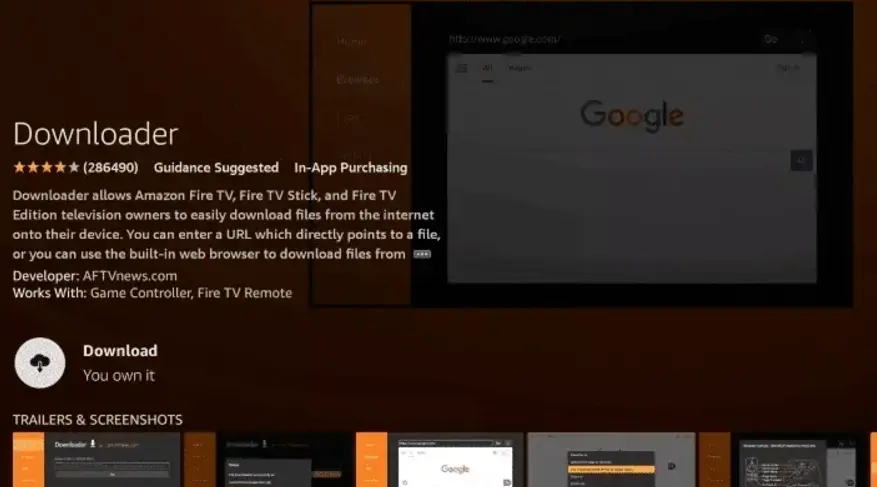Open the first Downloader home screenshot thumbnail
877x487 pixels.
point(96,459)
